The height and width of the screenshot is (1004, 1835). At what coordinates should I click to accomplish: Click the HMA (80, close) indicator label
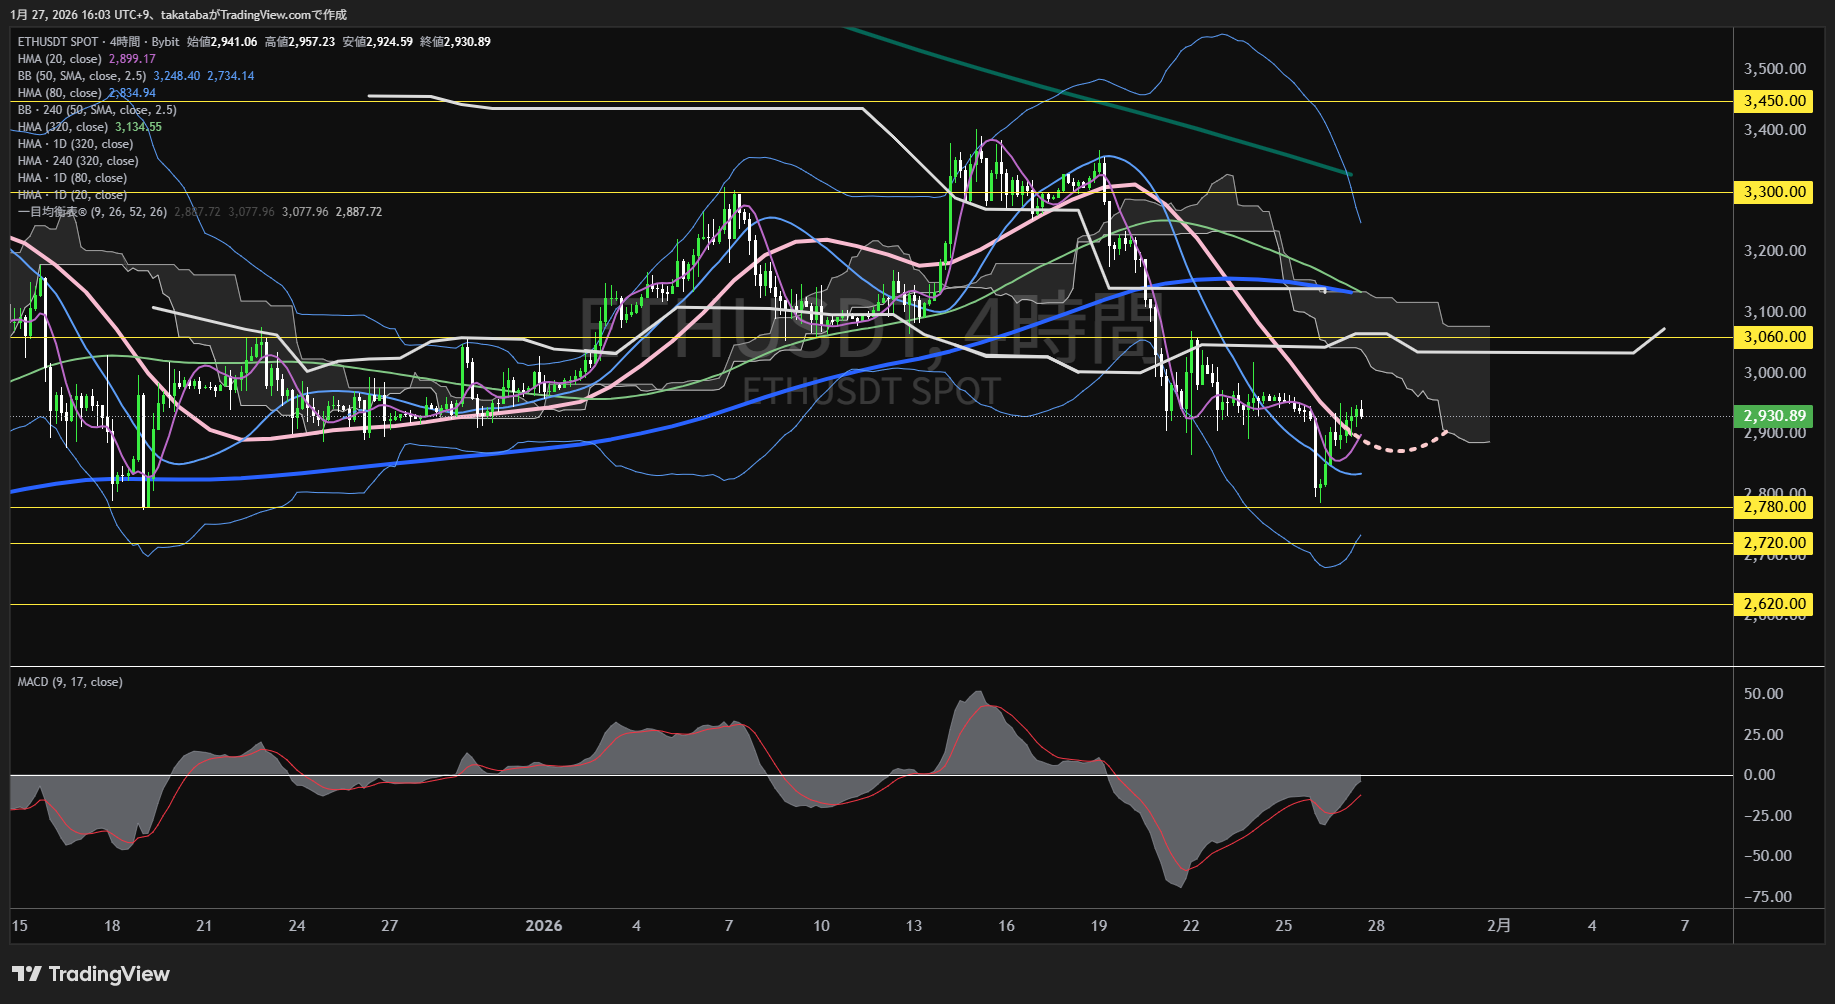(x=60, y=93)
